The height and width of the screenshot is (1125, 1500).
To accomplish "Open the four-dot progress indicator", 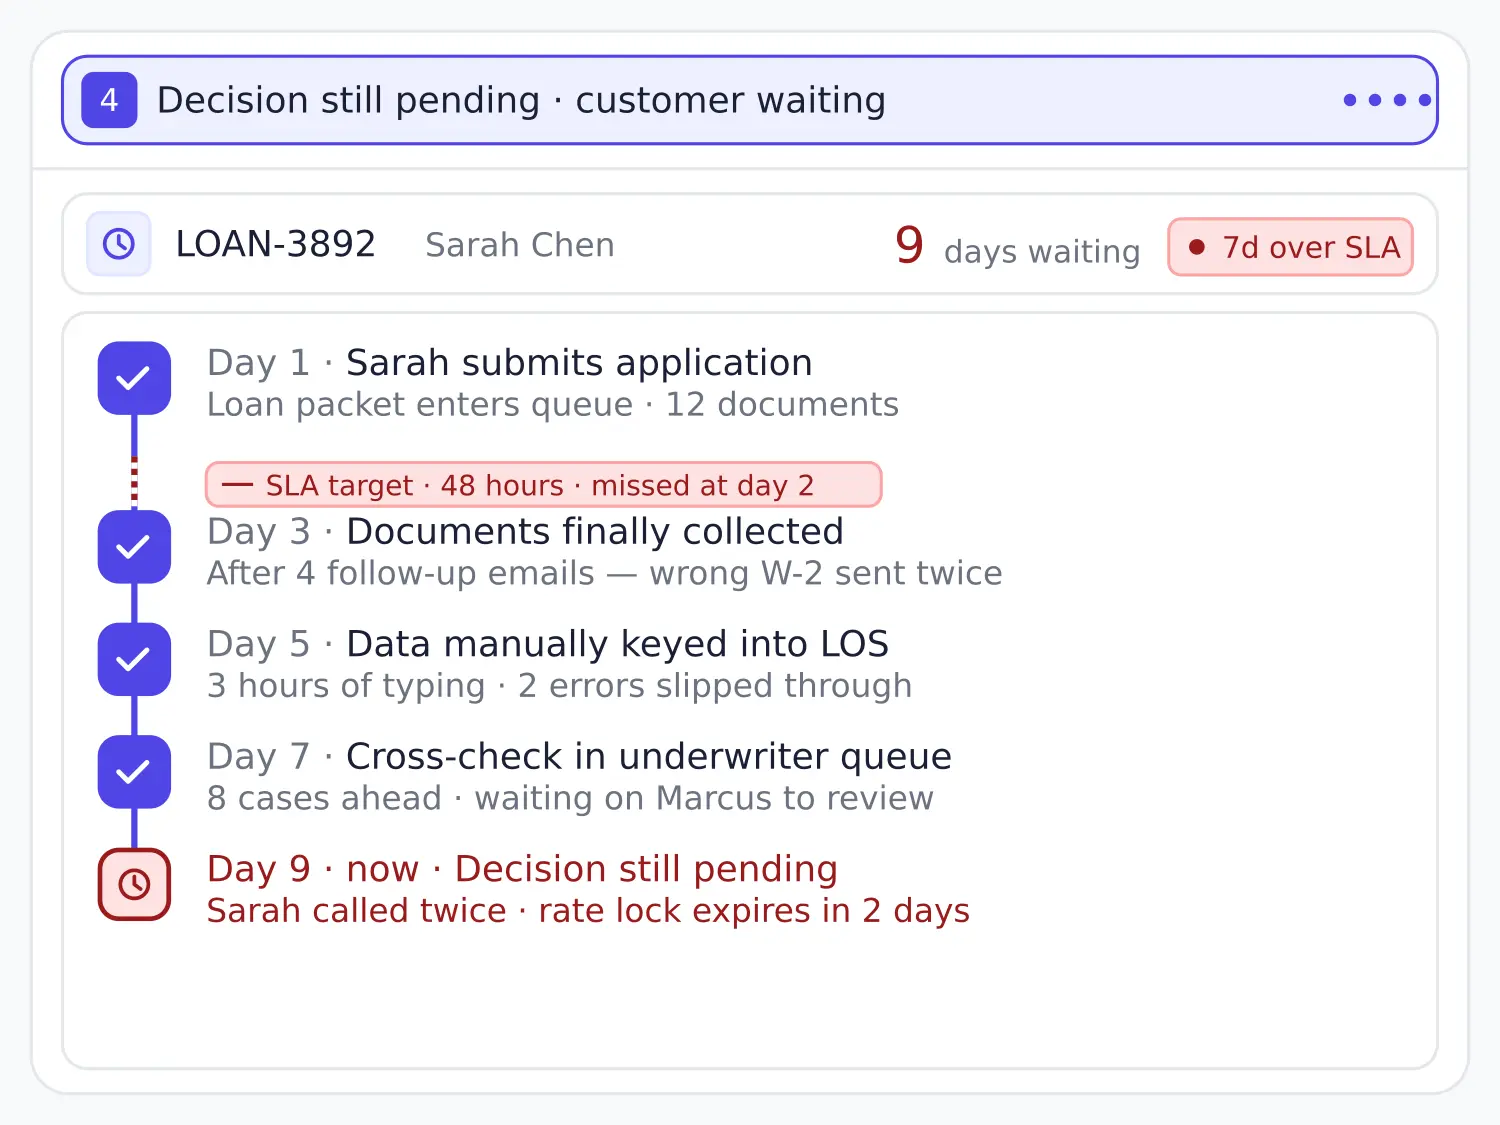I will tap(1387, 100).
